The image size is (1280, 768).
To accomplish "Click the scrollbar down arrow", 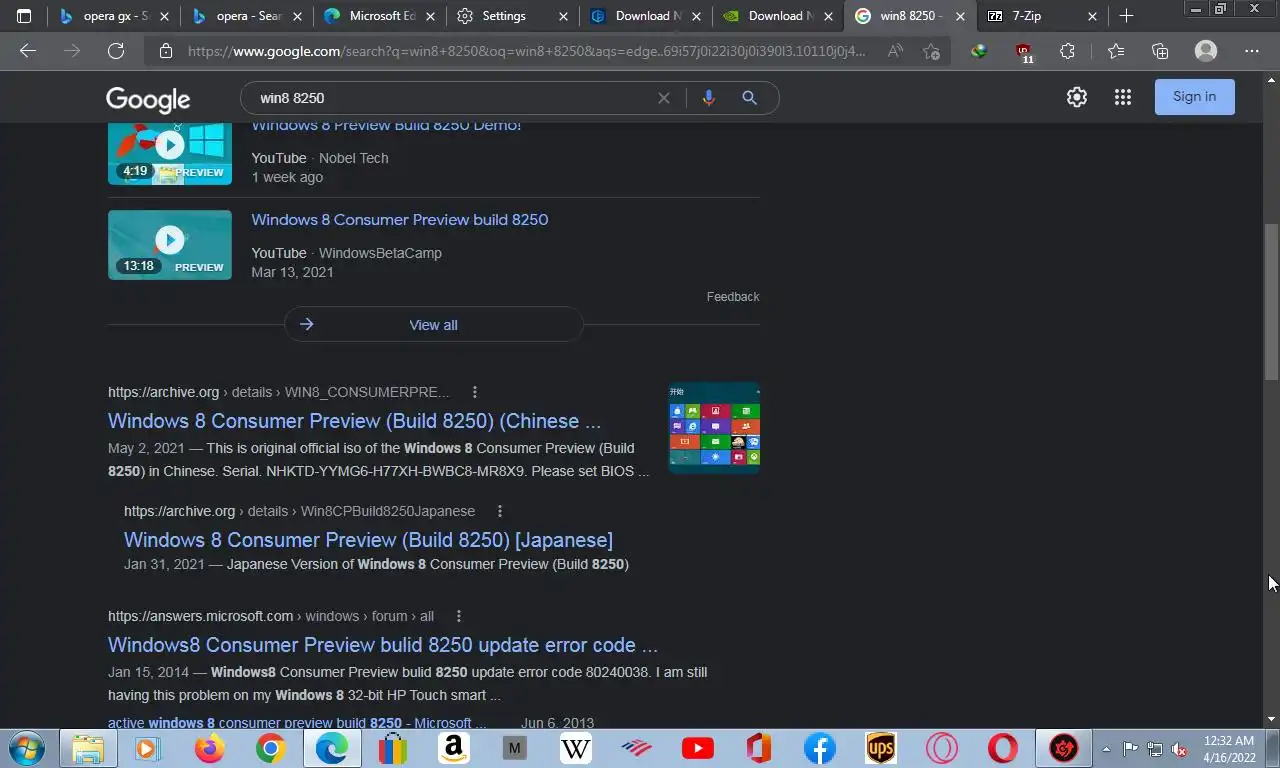I will [1271, 719].
